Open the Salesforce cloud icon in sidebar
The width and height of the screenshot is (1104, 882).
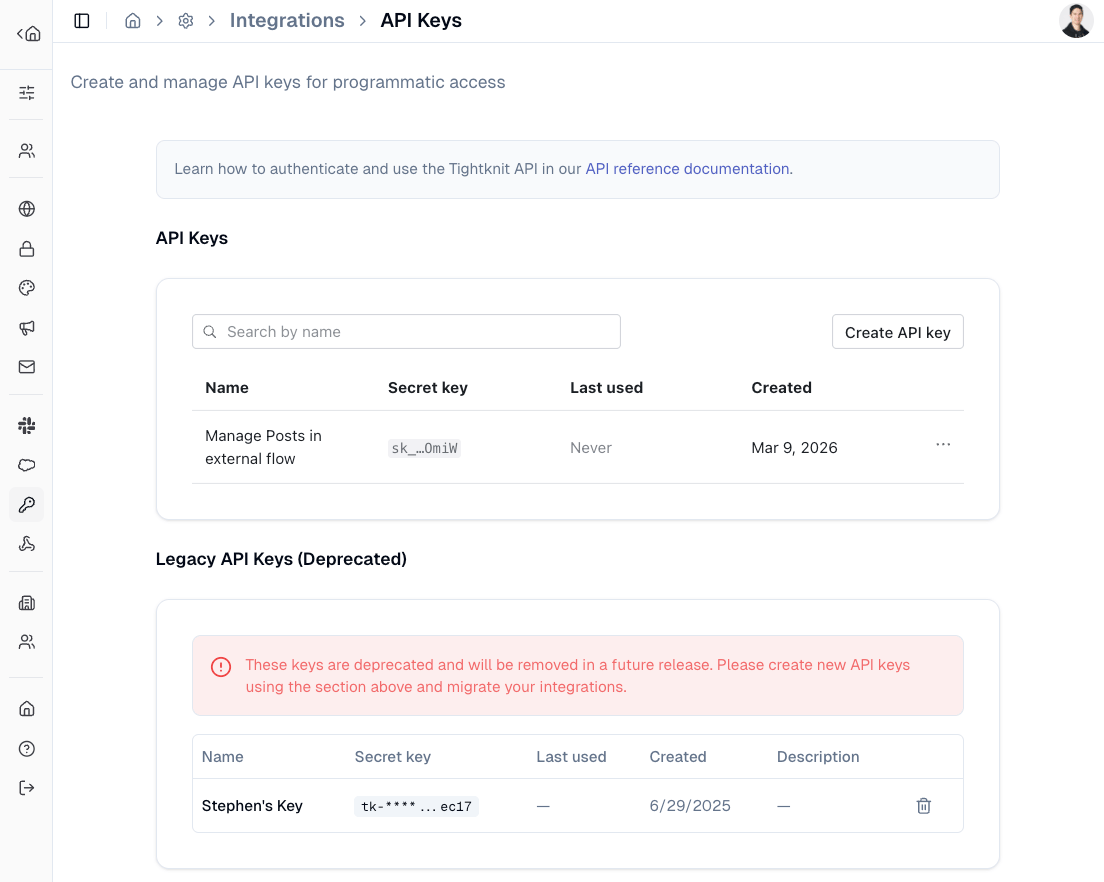27,465
